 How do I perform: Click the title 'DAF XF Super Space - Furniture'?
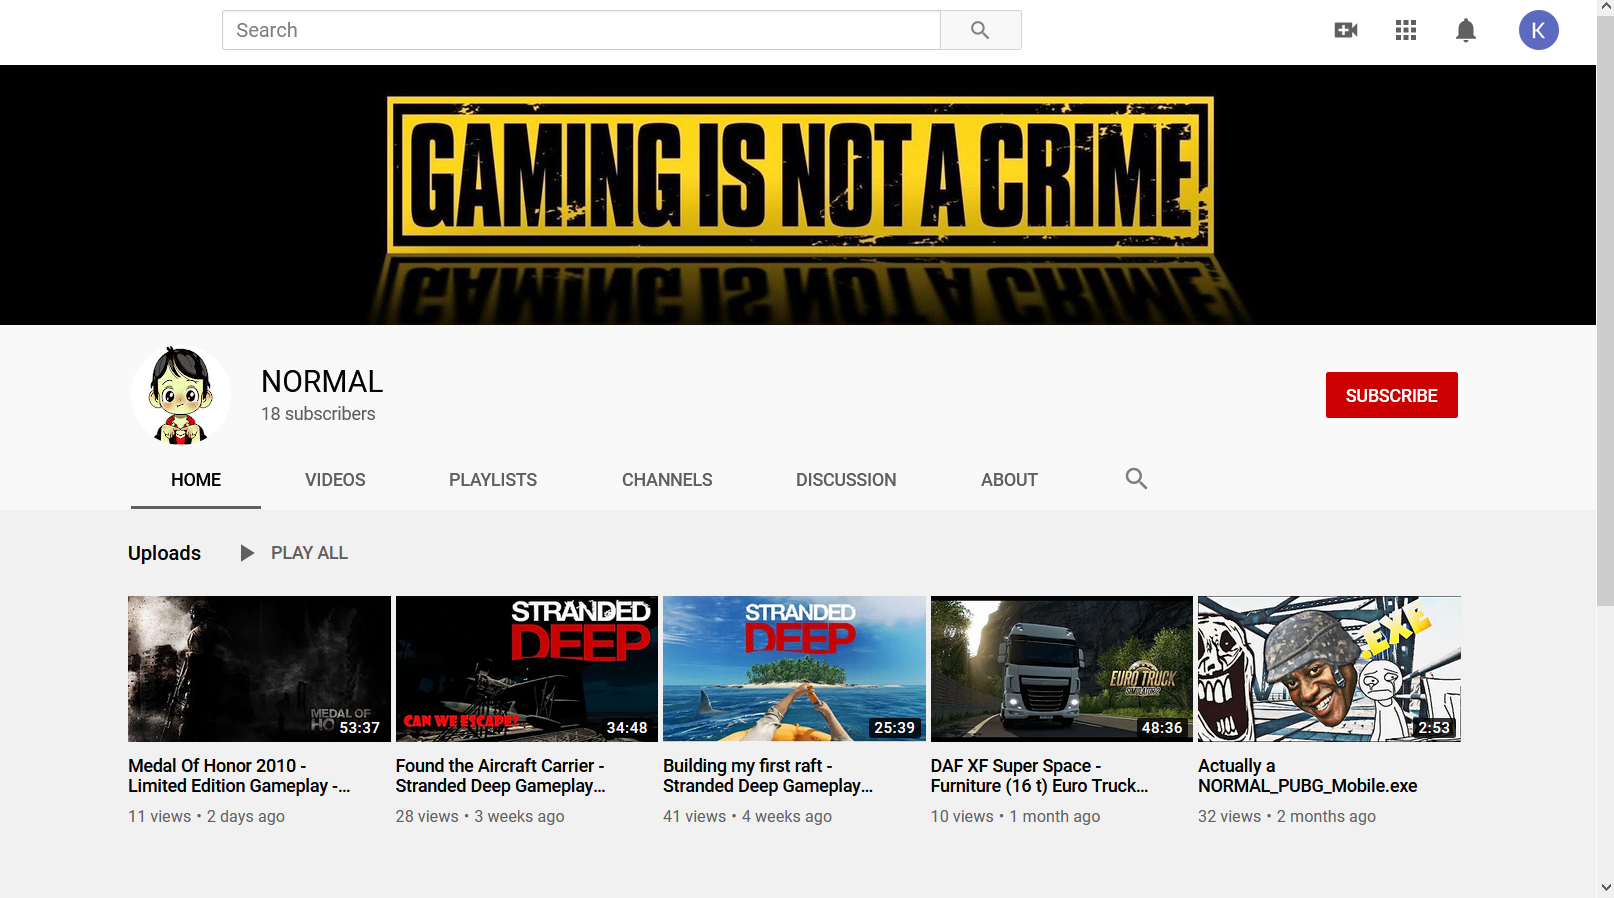click(1040, 776)
